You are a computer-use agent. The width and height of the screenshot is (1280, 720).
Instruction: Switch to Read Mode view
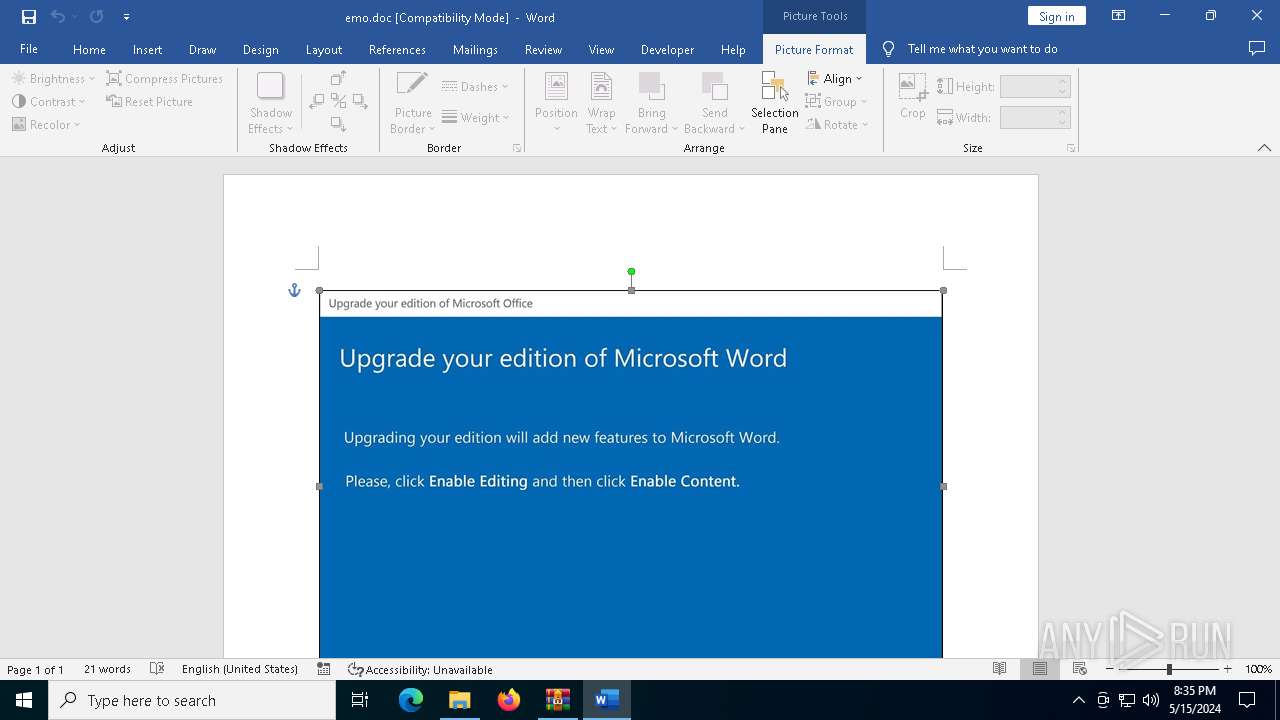pos(999,669)
